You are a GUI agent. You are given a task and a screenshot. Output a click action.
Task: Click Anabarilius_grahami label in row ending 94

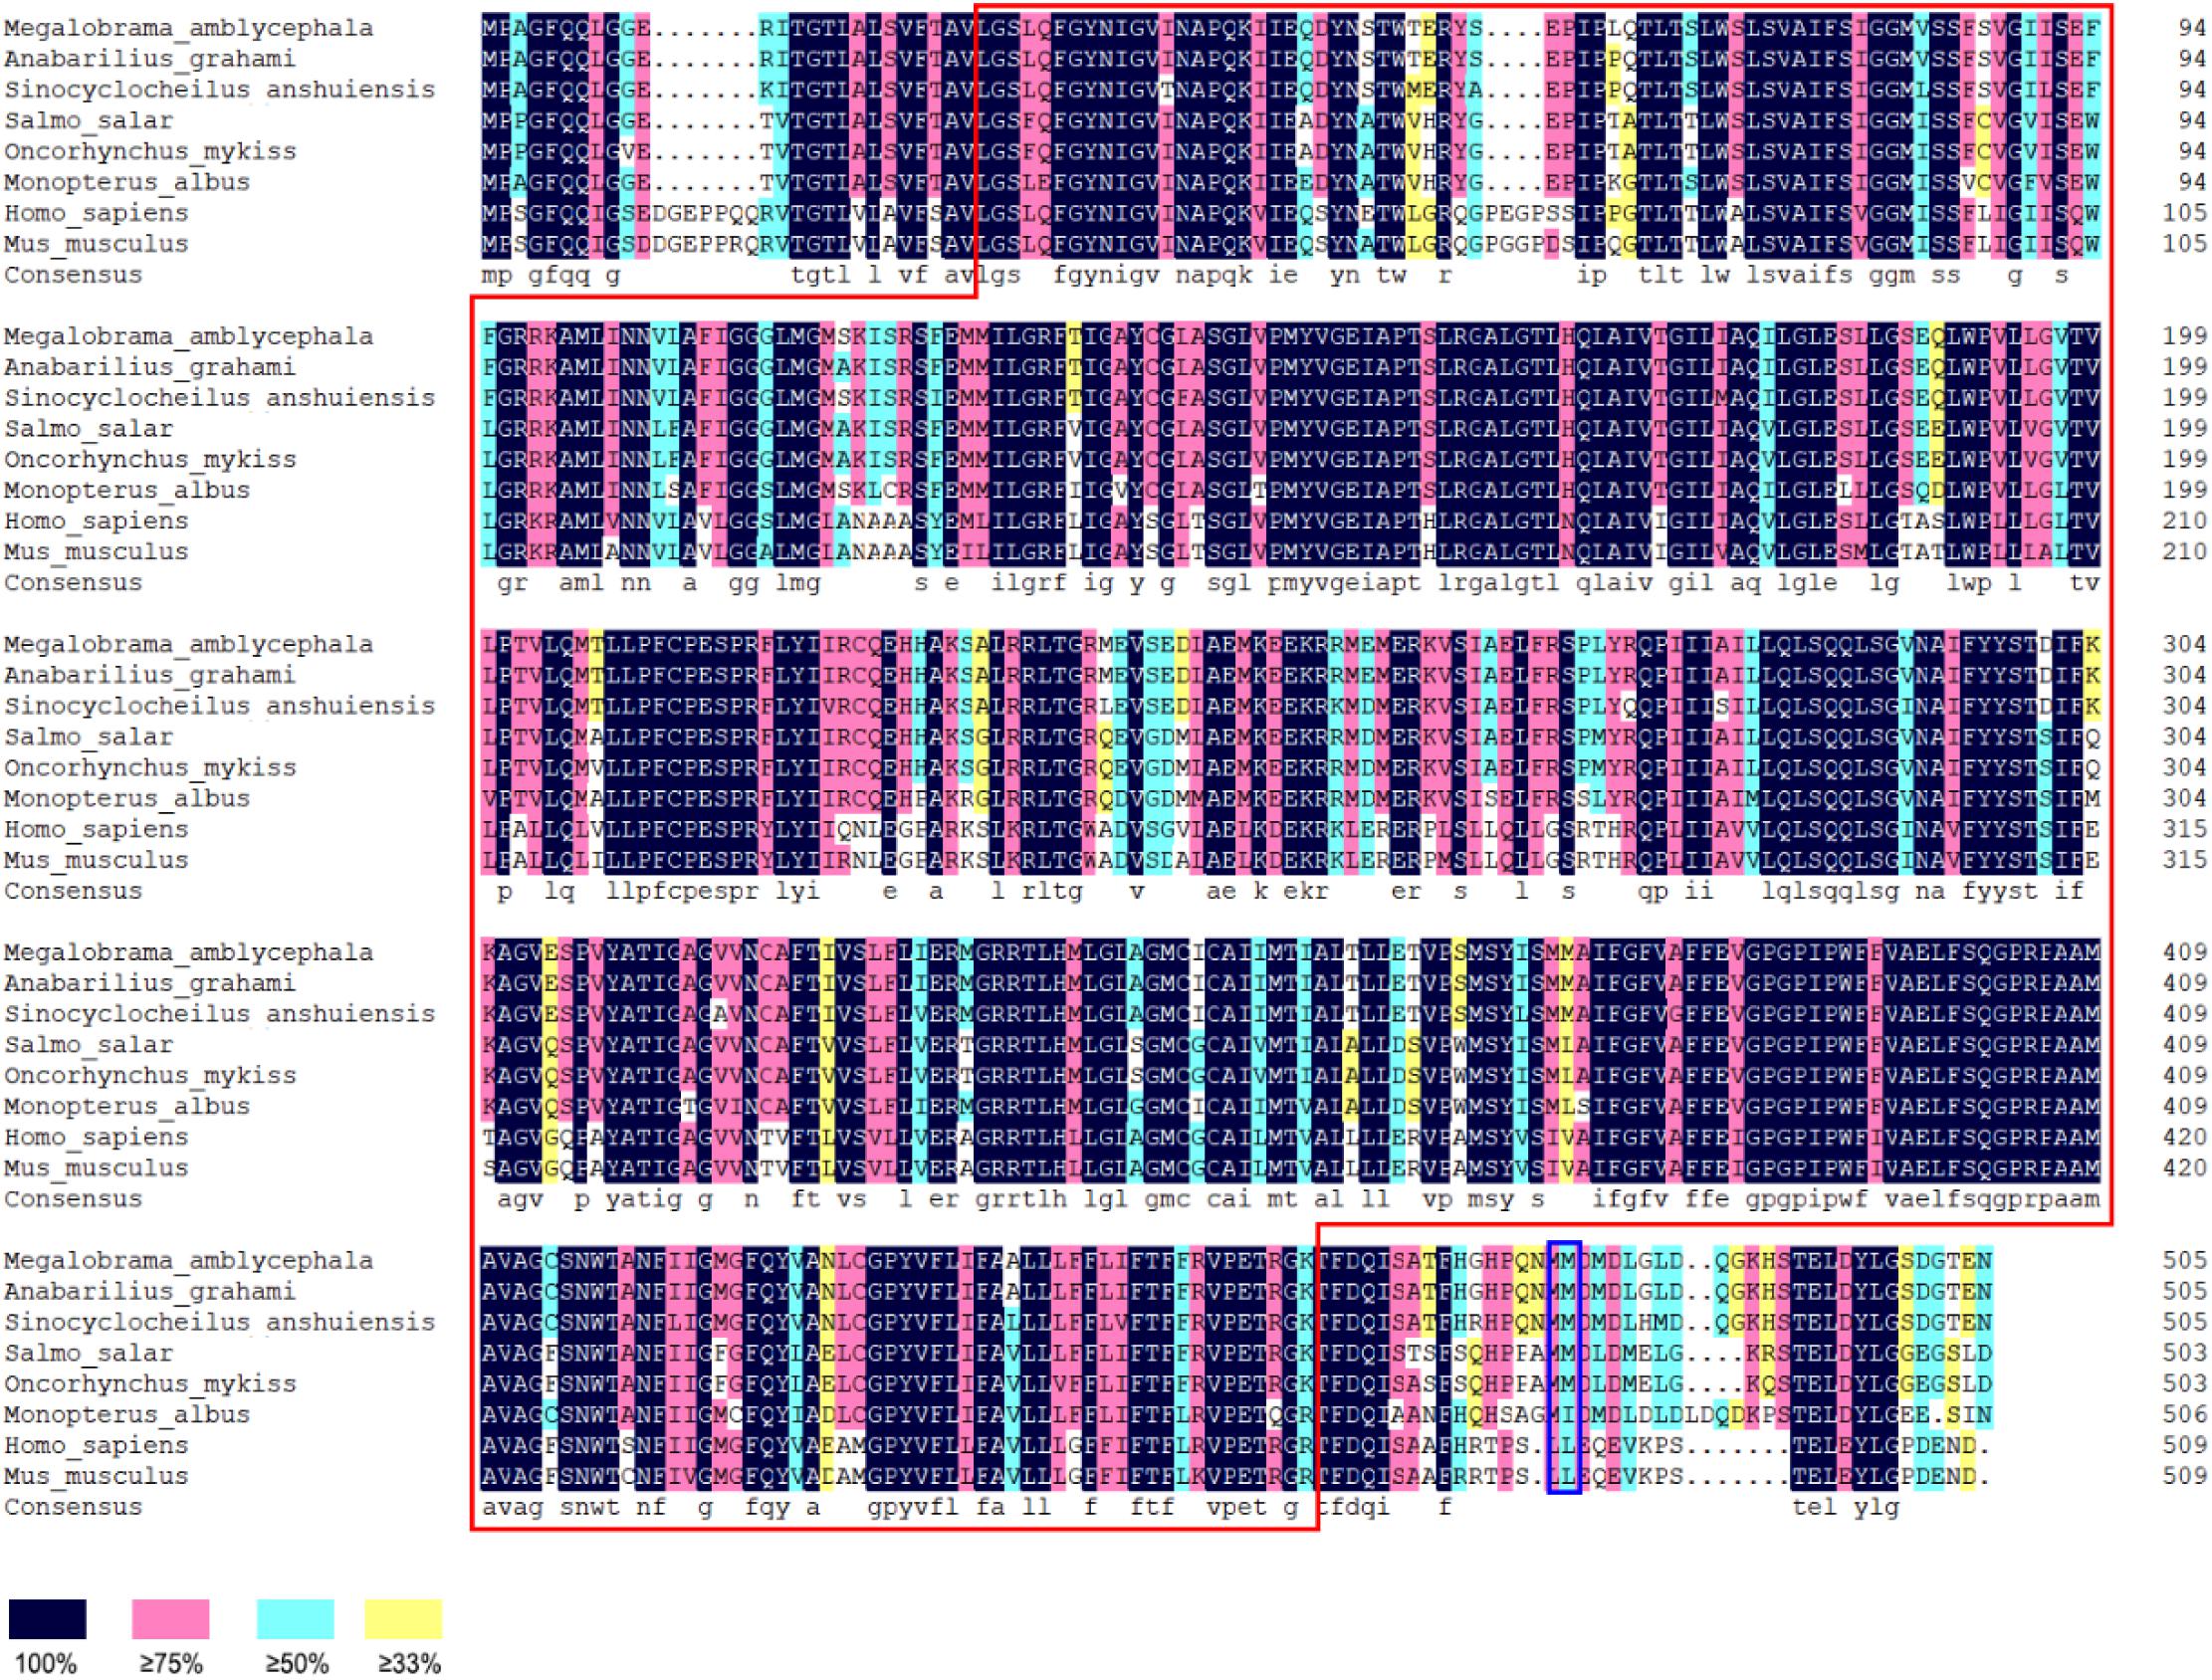click(150, 59)
